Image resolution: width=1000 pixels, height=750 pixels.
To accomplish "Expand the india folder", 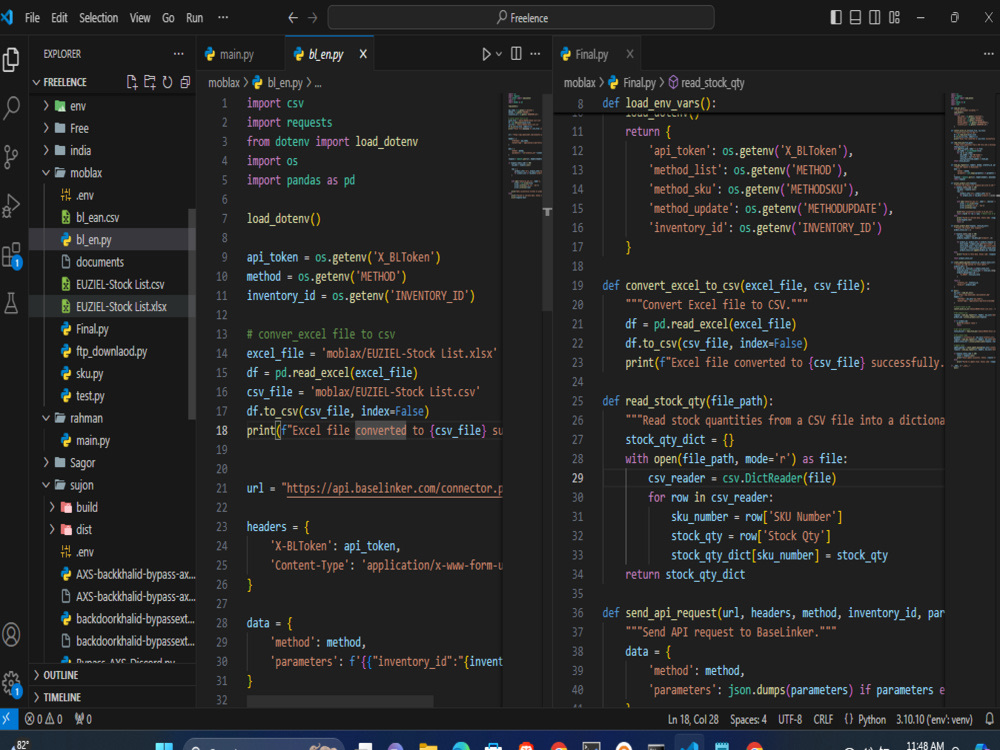I will 46,151.
